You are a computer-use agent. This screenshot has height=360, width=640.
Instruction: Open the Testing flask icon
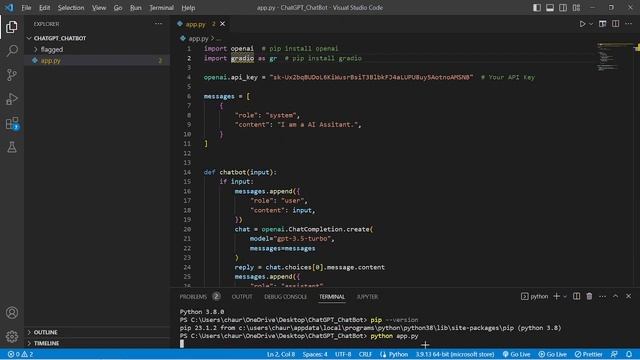[x=12, y=147]
